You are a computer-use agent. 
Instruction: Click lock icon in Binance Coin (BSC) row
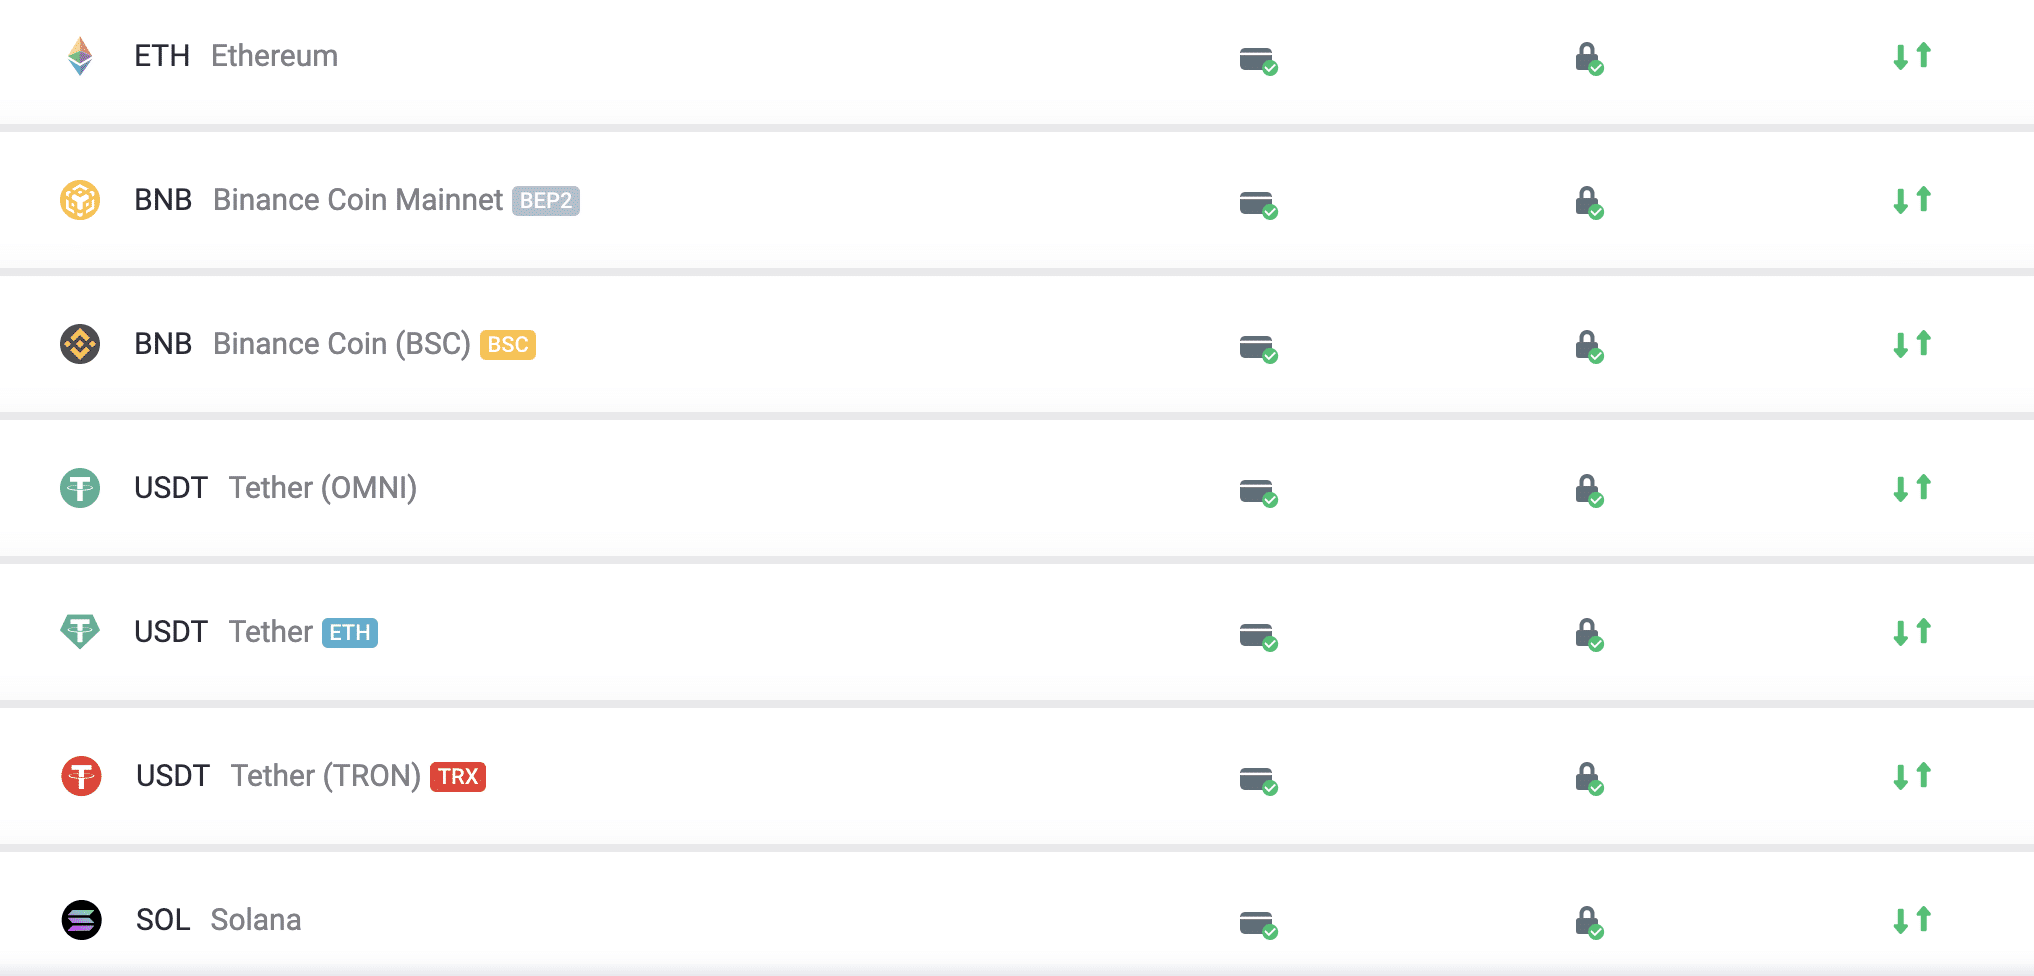pyautogui.click(x=1588, y=346)
